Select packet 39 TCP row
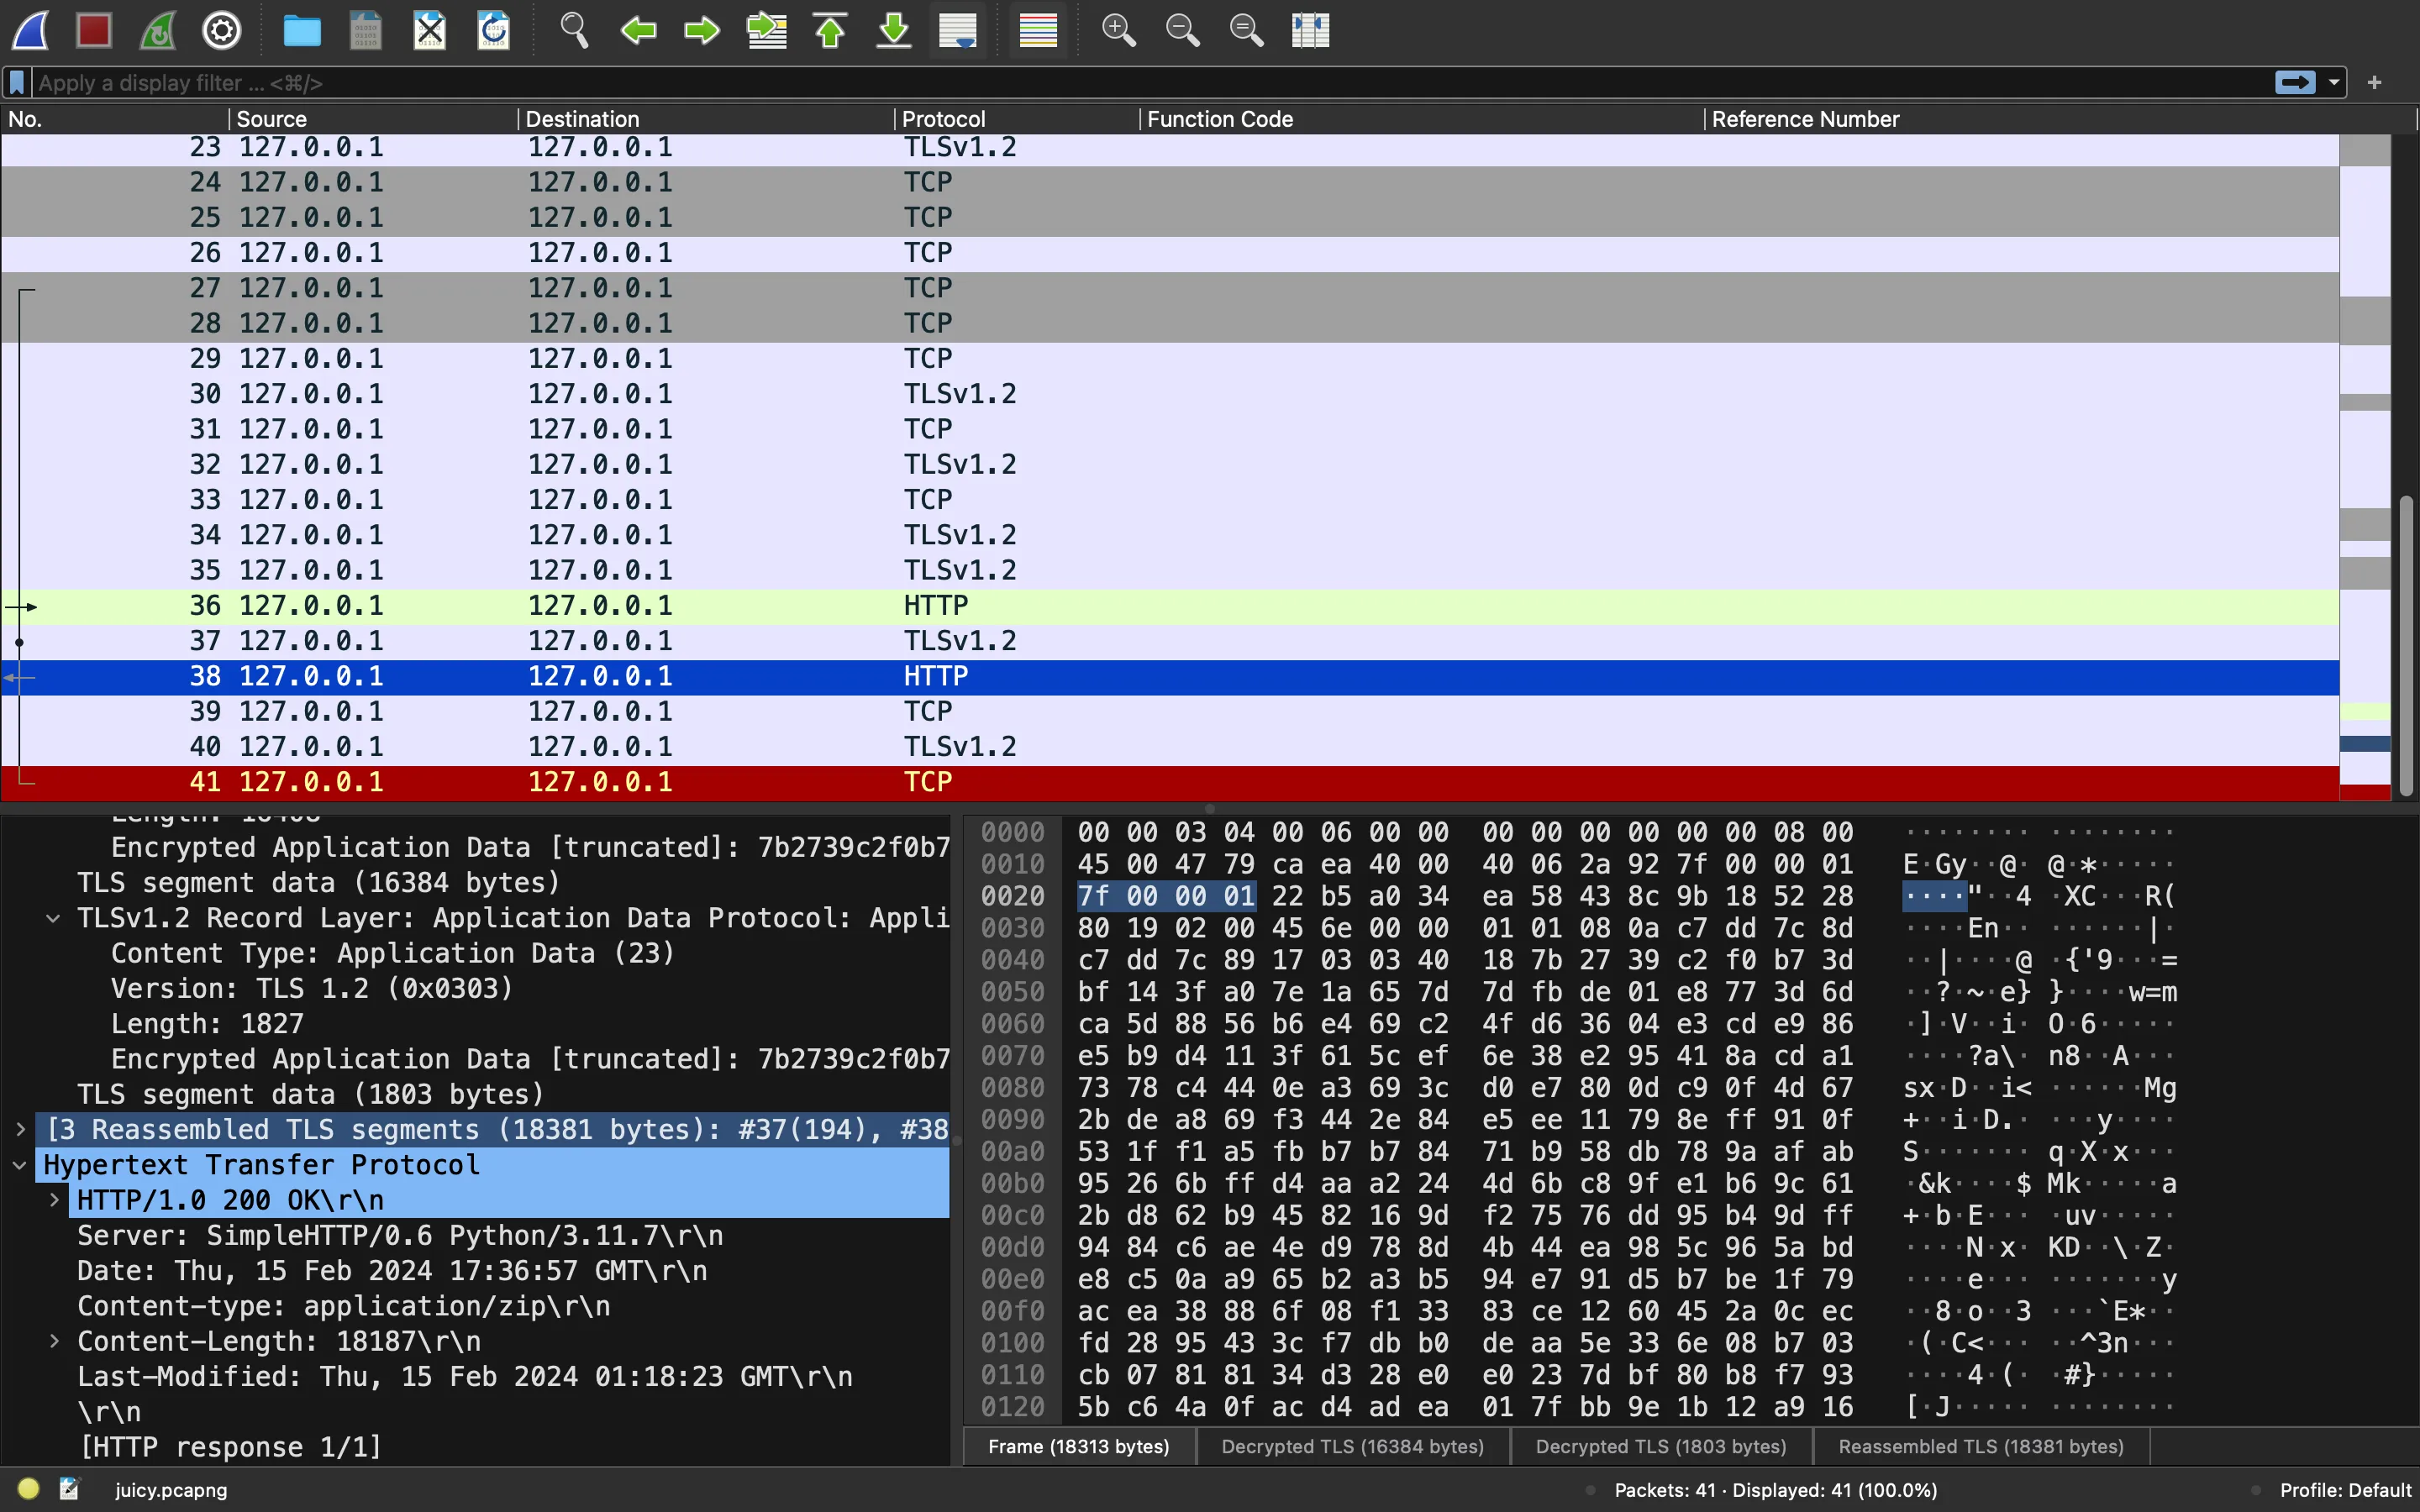Image resolution: width=2420 pixels, height=1512 pixels. click(x=1170, y=712)
